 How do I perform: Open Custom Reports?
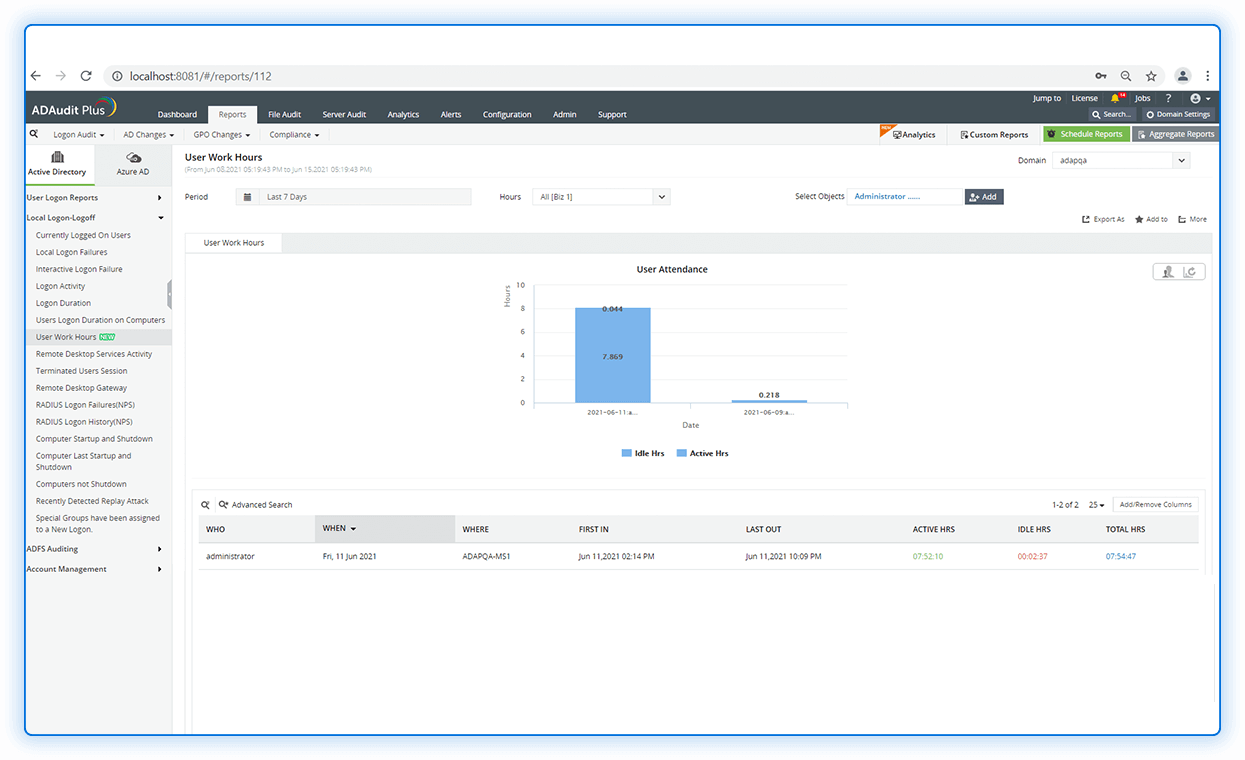click(994, 134)
